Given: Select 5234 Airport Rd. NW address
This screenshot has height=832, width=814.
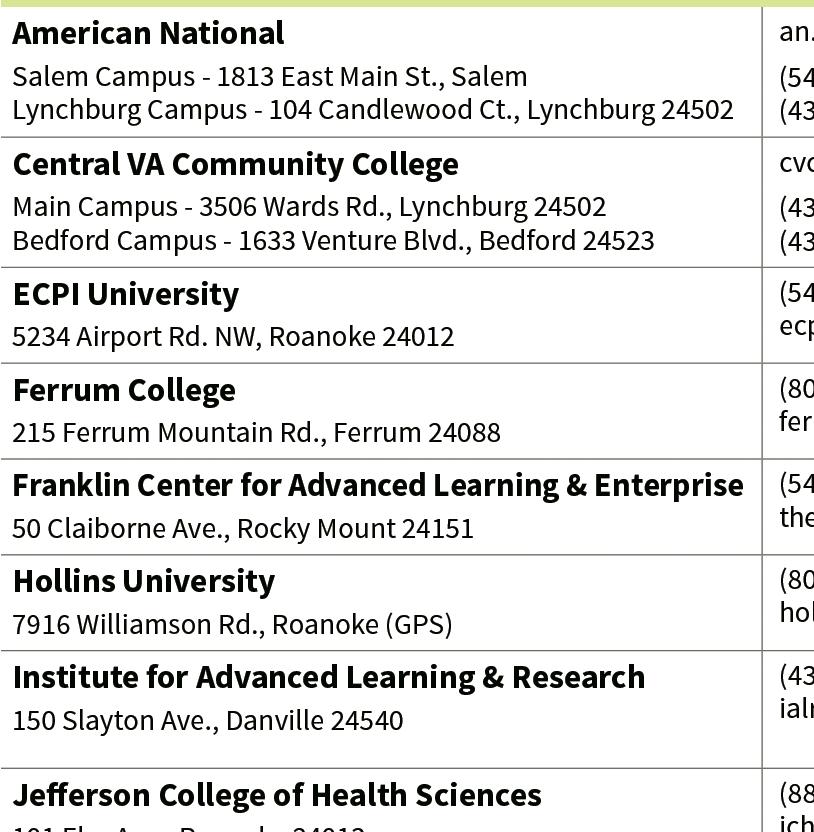Looking at the screenshot, I should (x=233, y=337).
